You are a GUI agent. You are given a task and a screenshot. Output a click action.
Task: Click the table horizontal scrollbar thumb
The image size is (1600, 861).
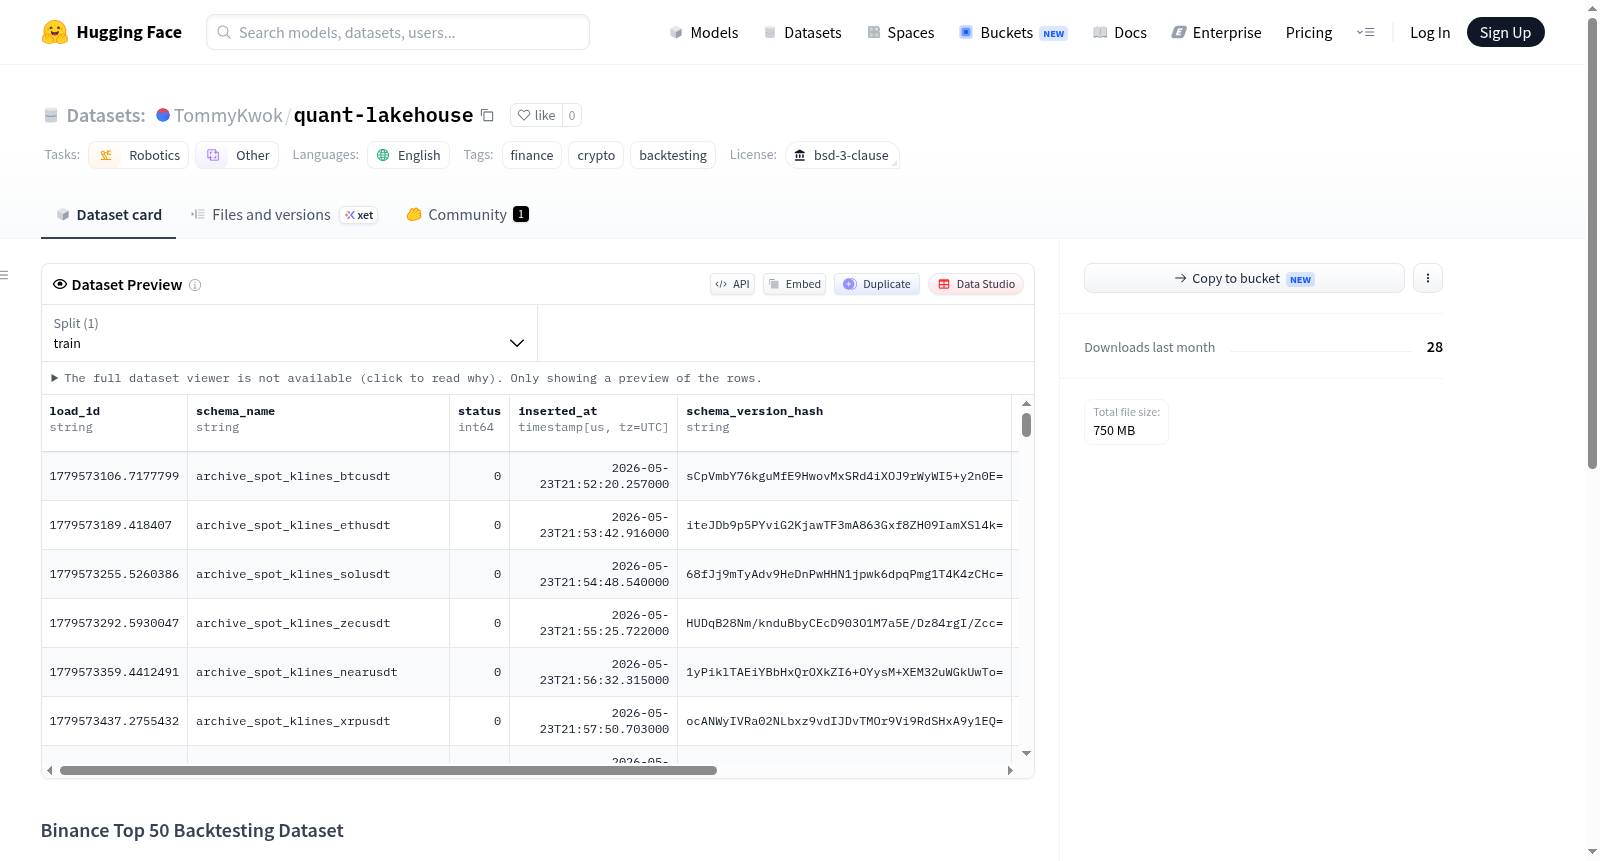[x=388, y=770]
